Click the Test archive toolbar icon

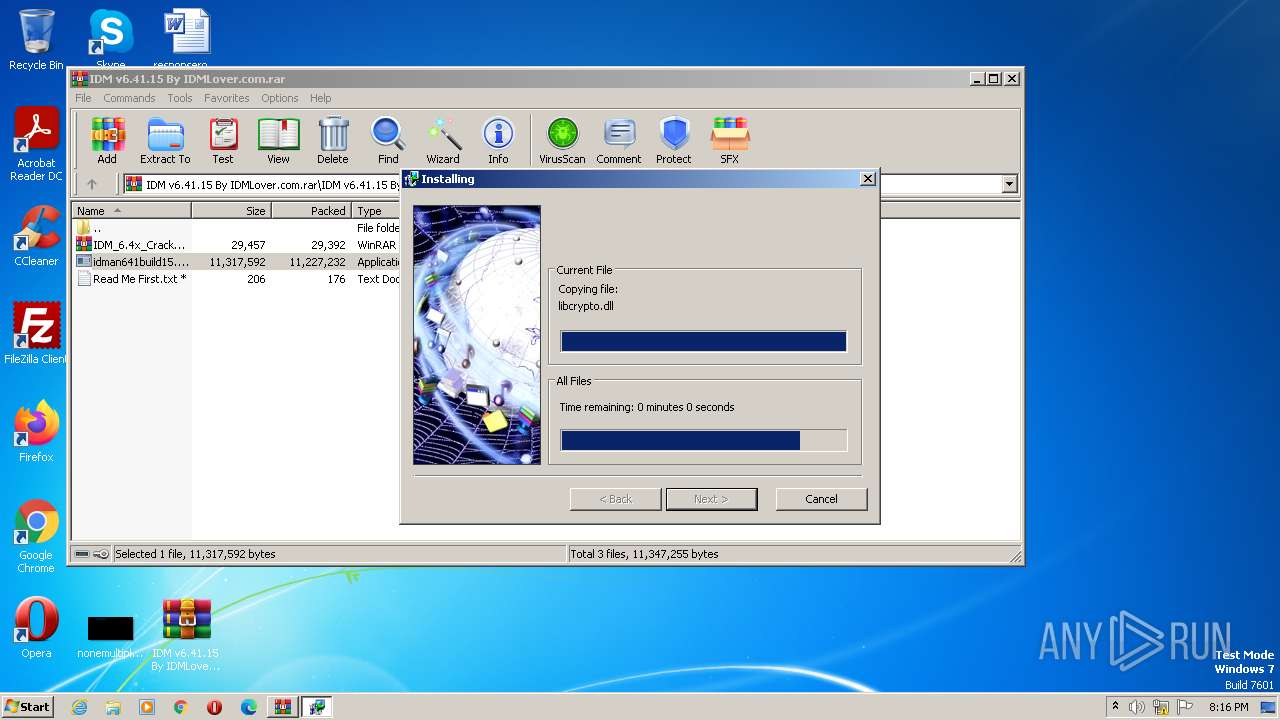click(x=223, y=141)
